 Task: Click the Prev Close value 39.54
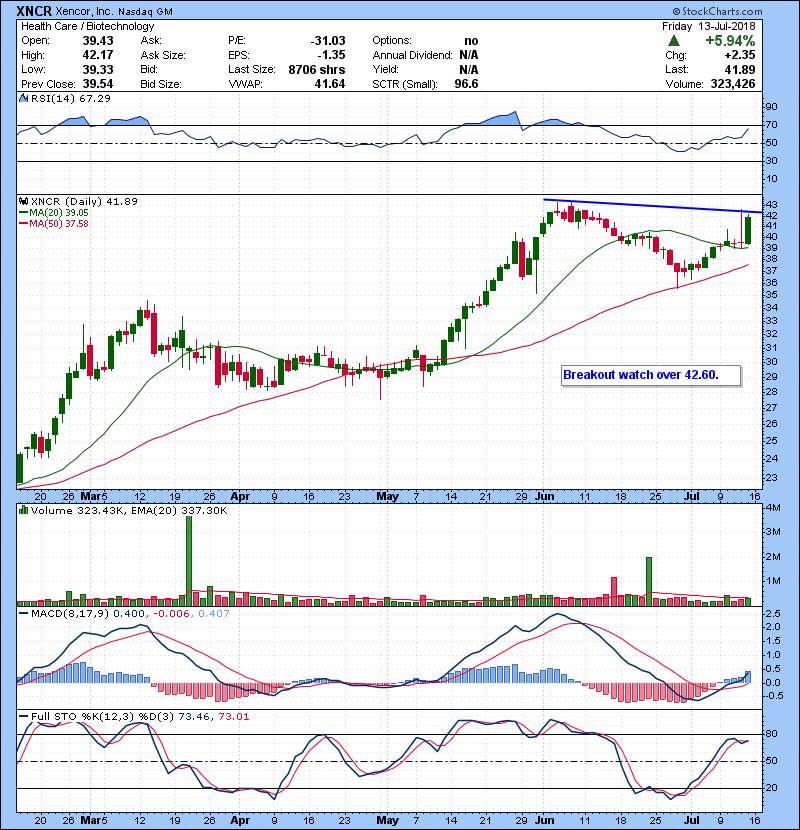[x=98, y=84]
